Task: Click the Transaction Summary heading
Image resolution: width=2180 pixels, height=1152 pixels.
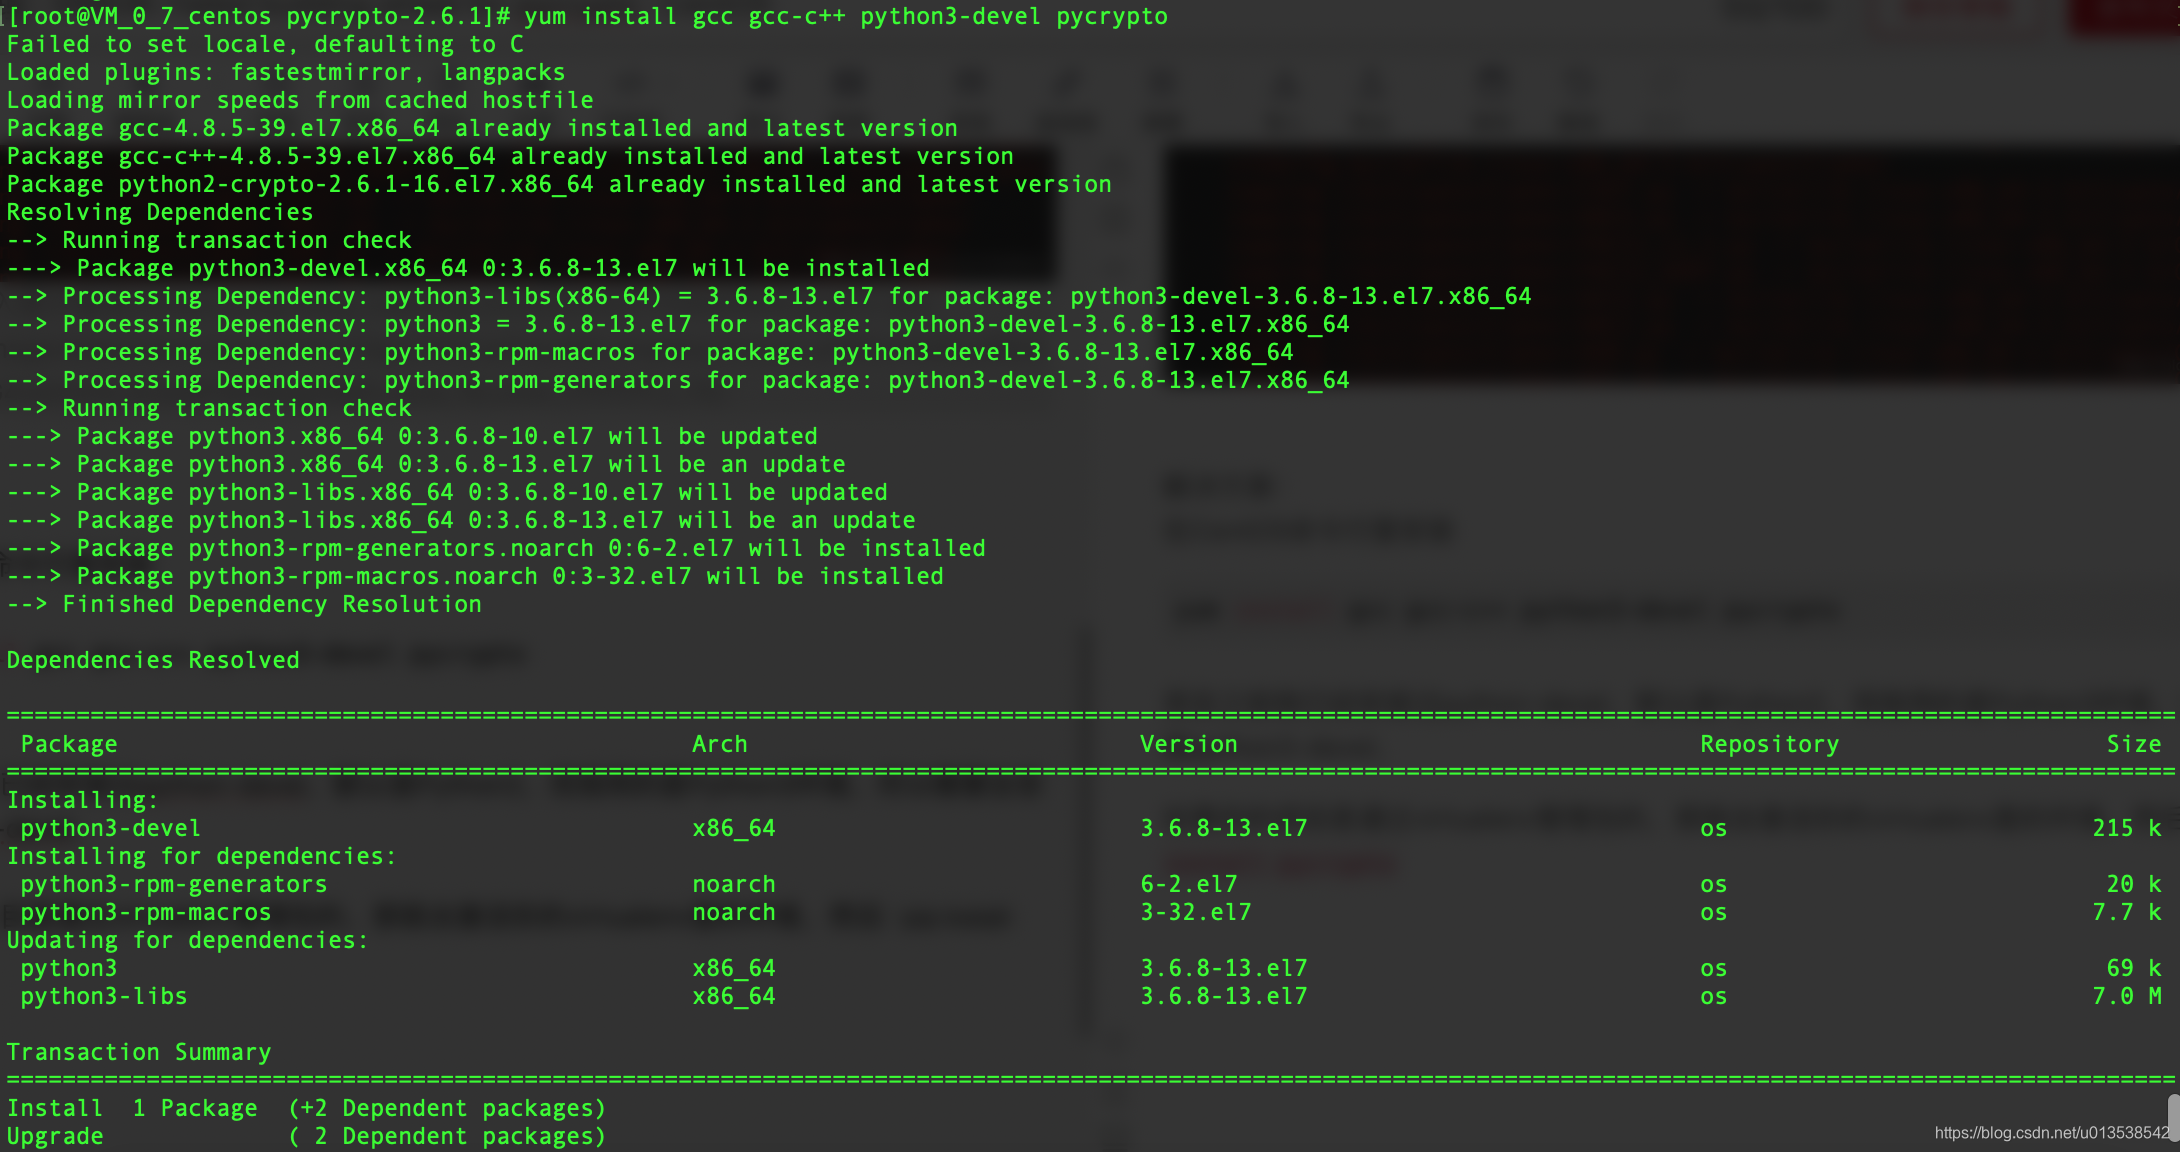Action: point(139,1053)
